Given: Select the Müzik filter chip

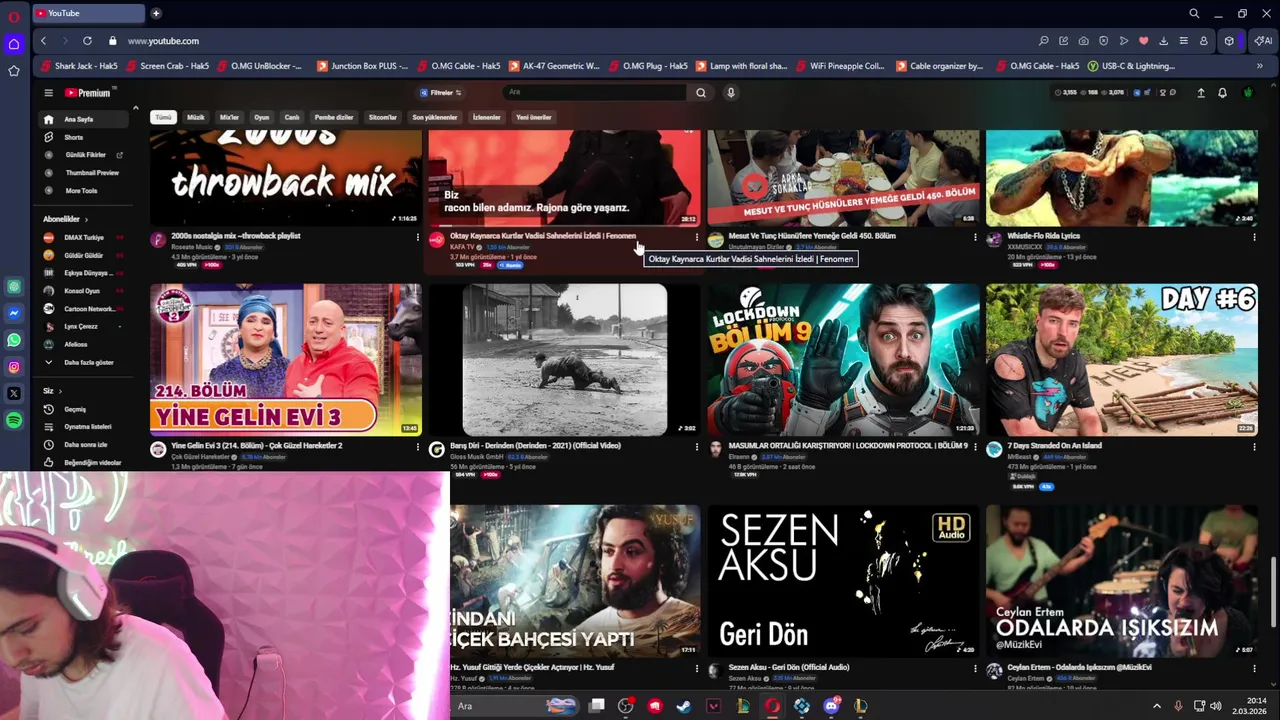Looking at the screenshot, I should (x=196, y=117).
